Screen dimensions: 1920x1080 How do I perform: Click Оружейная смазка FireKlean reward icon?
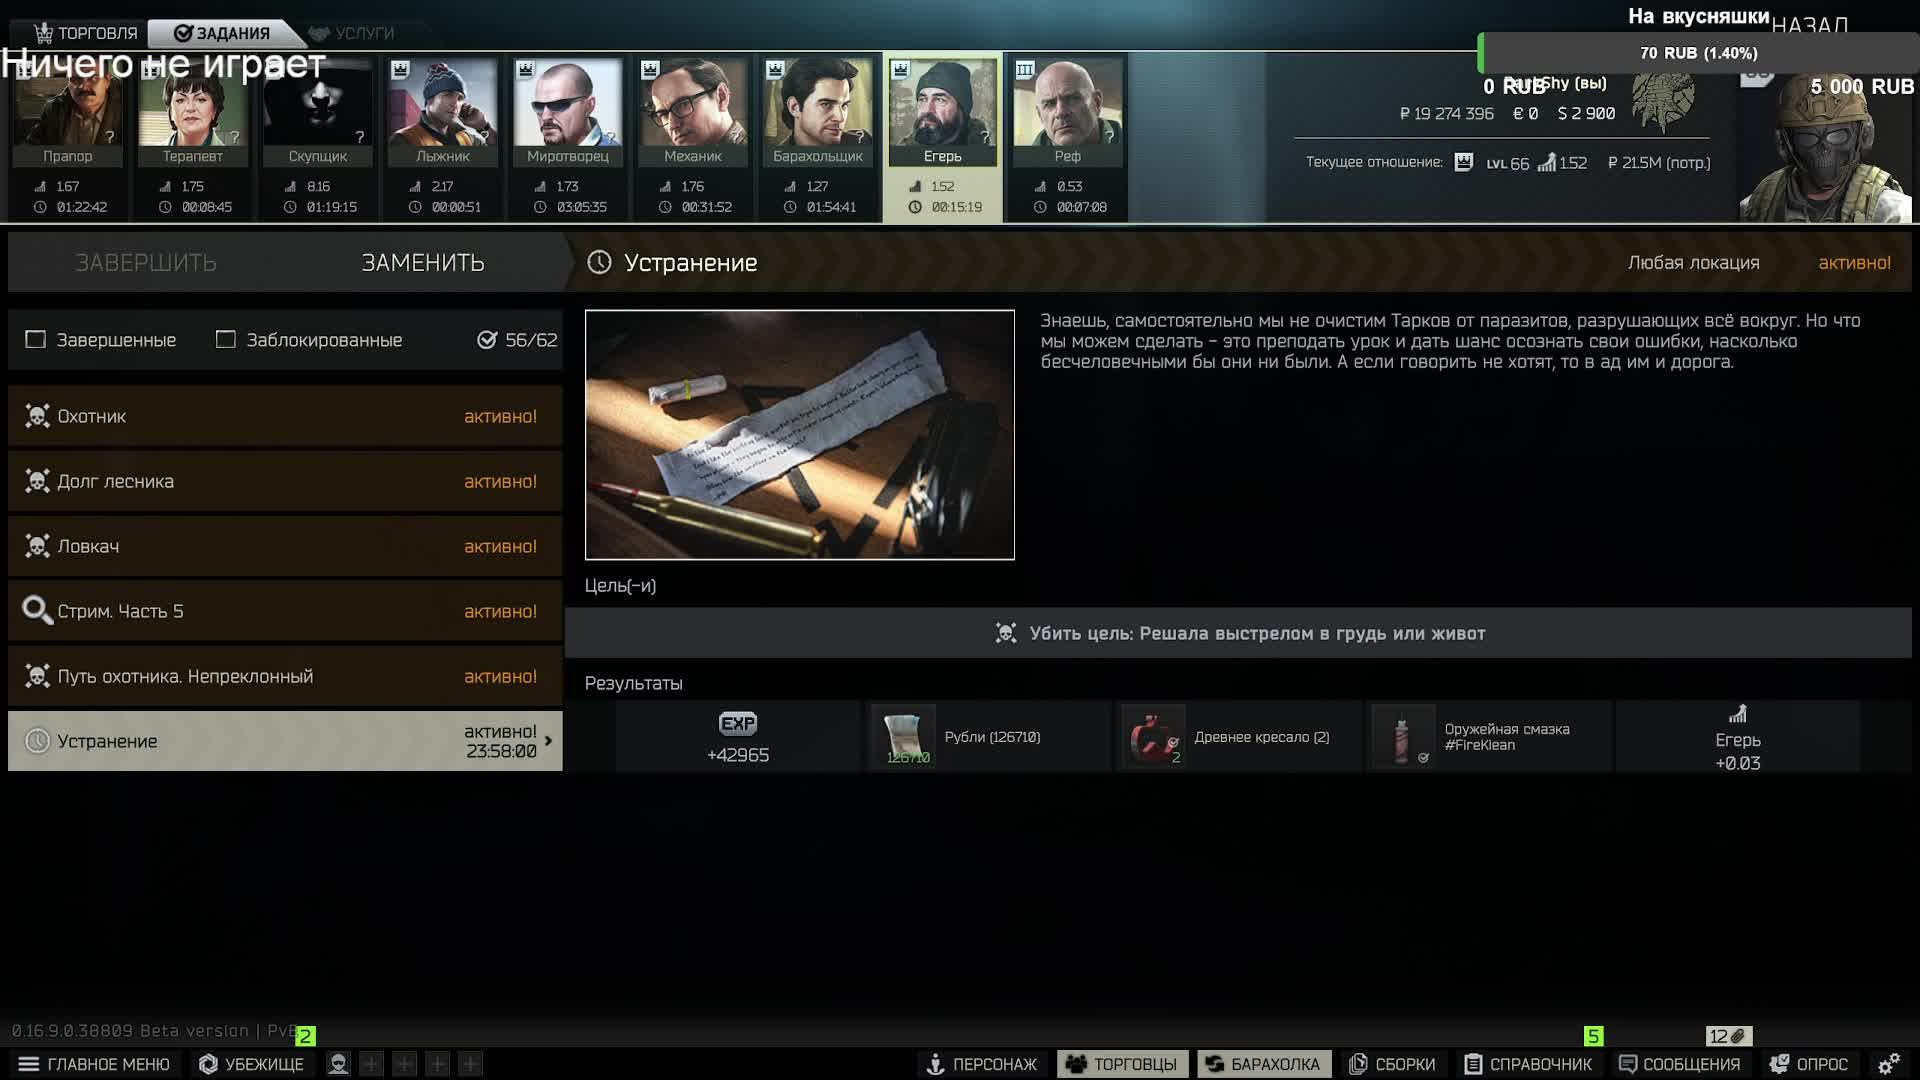coord(1402,737)
